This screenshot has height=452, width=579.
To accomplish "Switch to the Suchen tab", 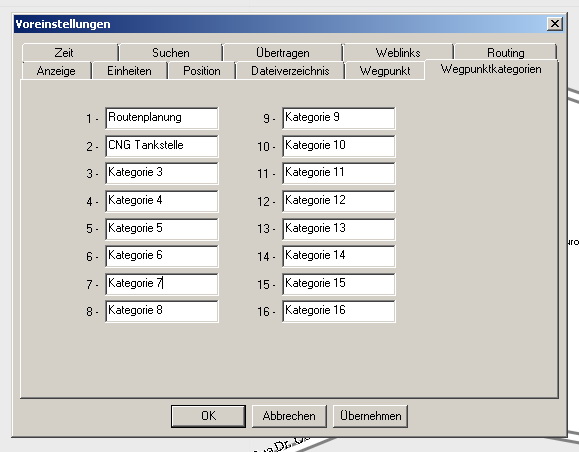I will tap(171, 52).
